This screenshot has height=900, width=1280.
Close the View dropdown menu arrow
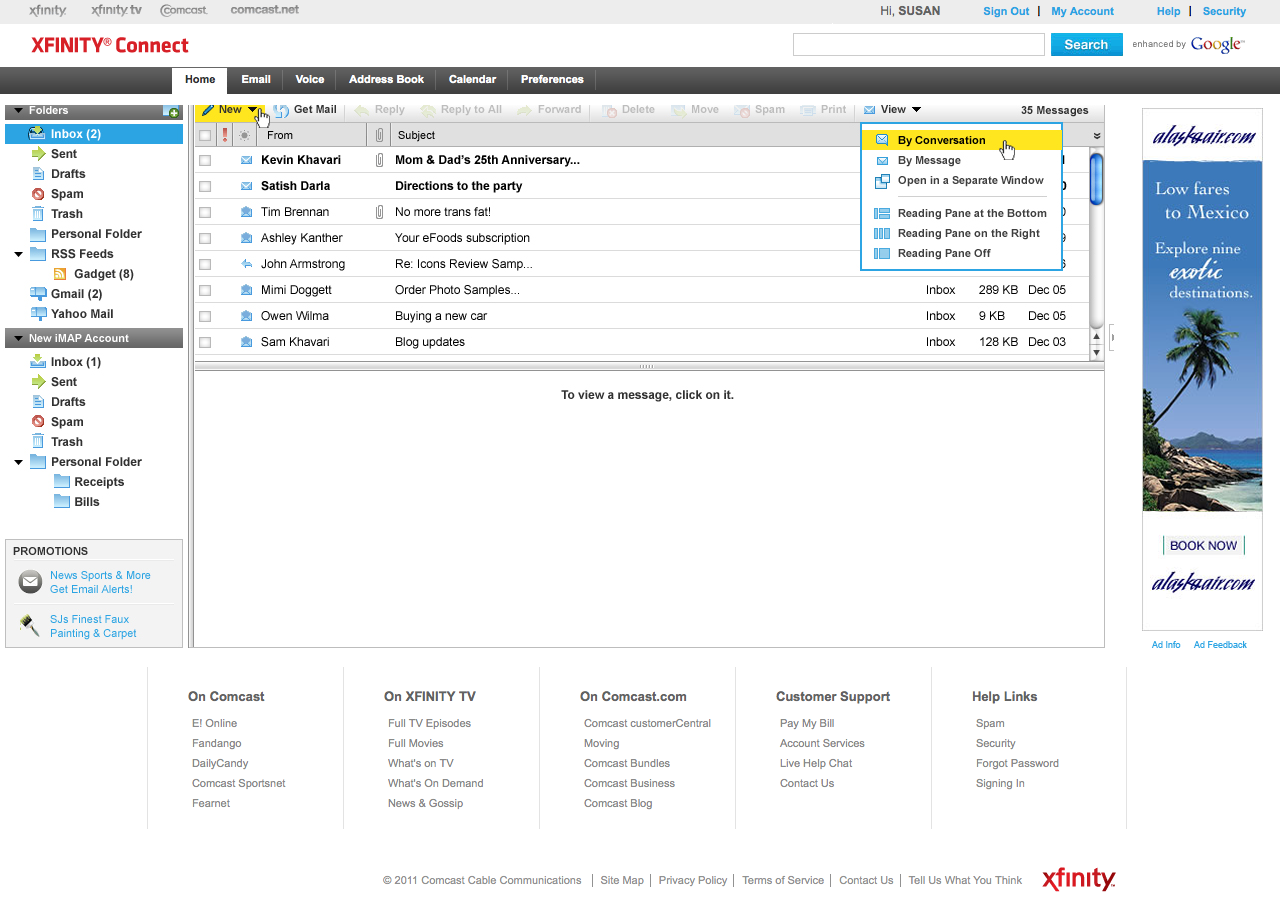916,110
